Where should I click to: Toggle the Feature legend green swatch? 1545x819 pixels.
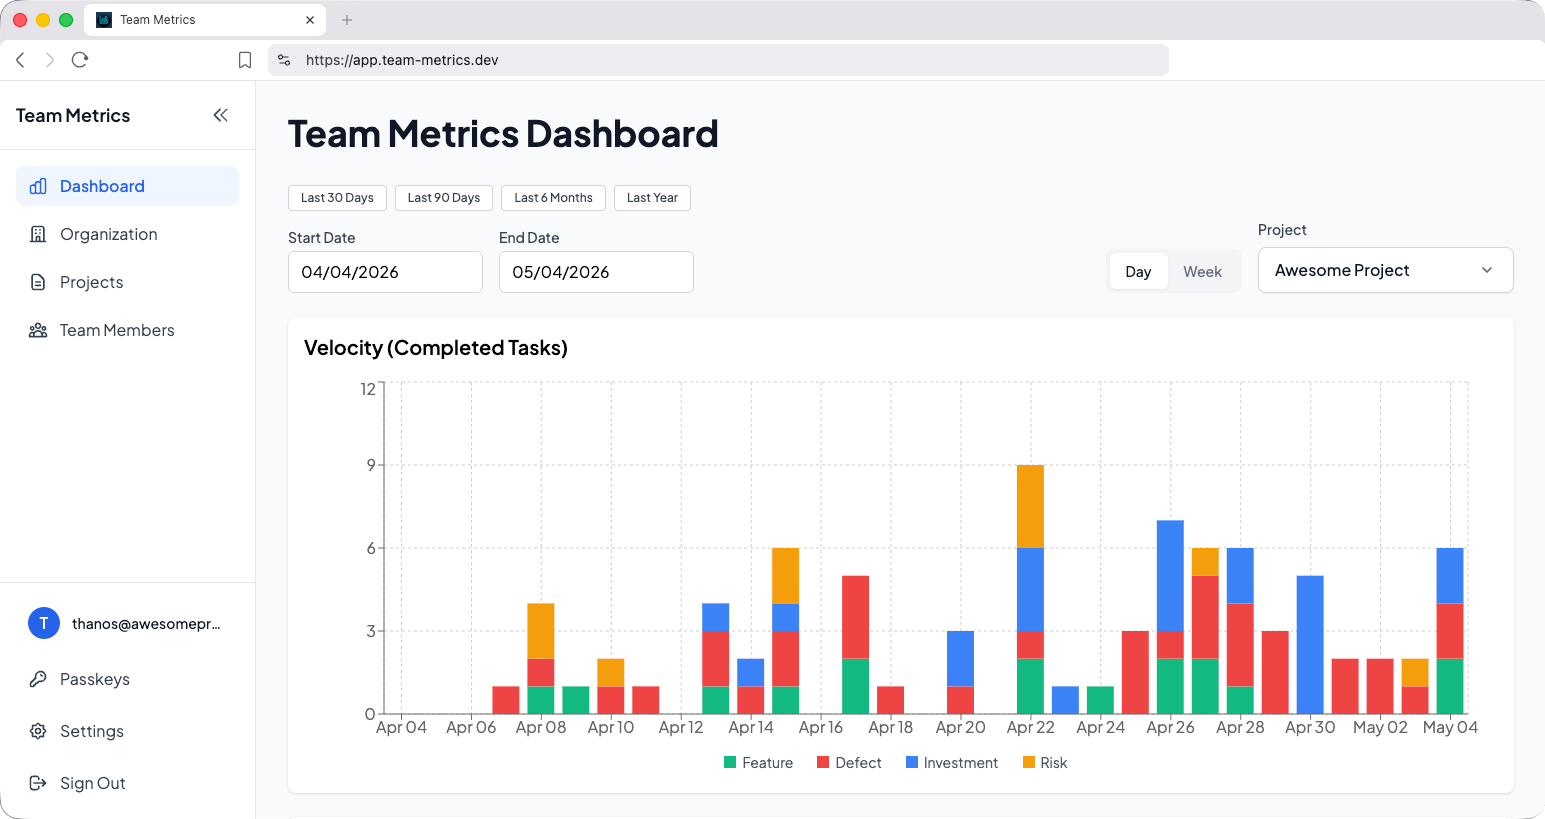[730, 762]
